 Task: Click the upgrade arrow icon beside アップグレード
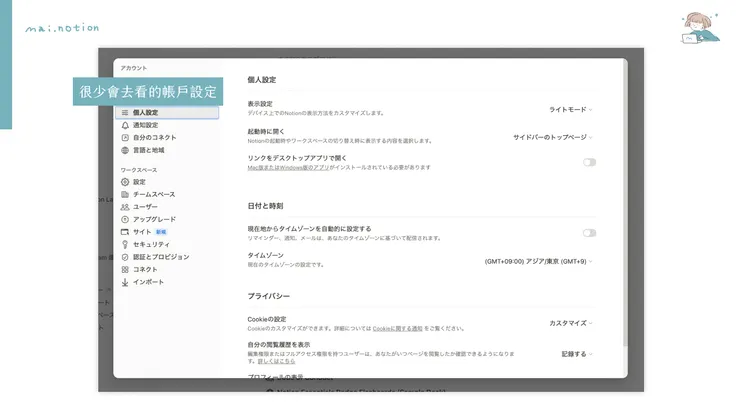(x=125, y=219)
